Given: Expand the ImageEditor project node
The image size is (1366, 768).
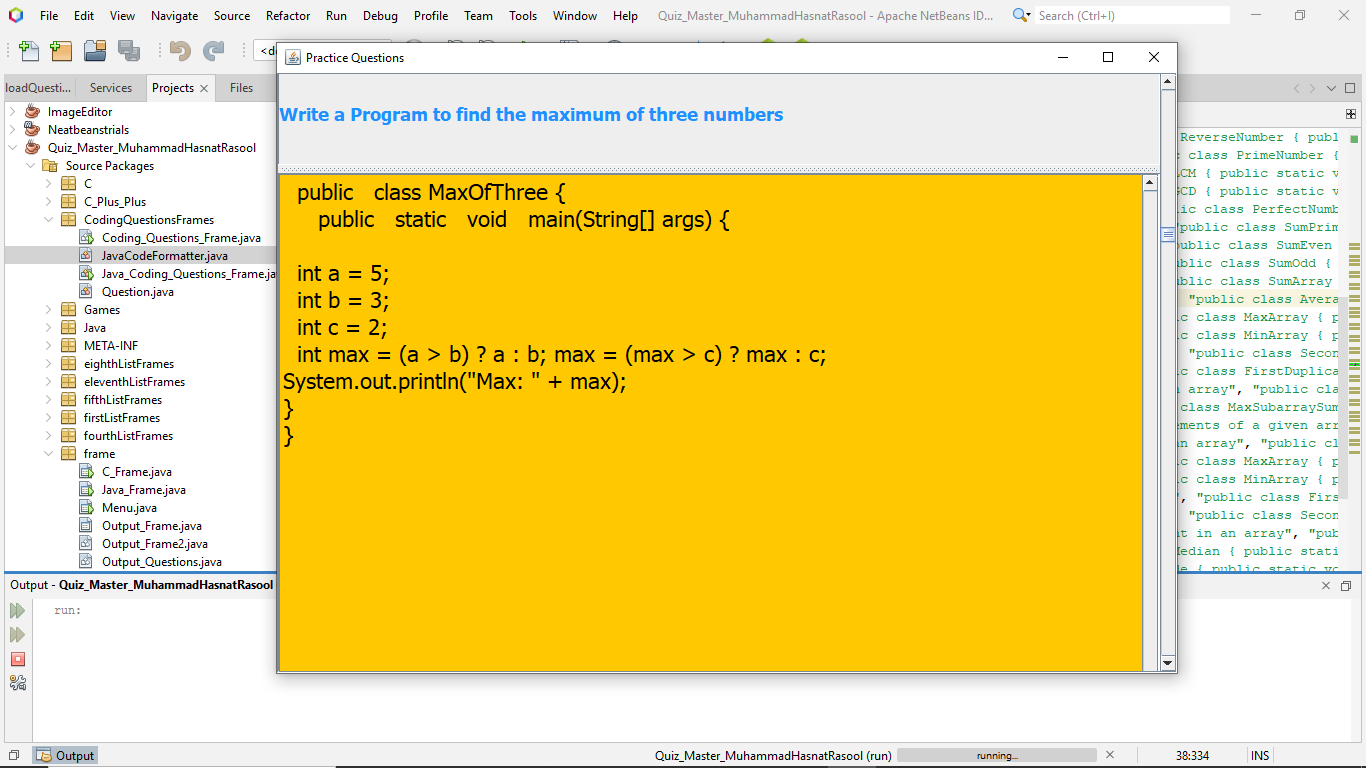Looking at the screenshot, I should (13, 112).
